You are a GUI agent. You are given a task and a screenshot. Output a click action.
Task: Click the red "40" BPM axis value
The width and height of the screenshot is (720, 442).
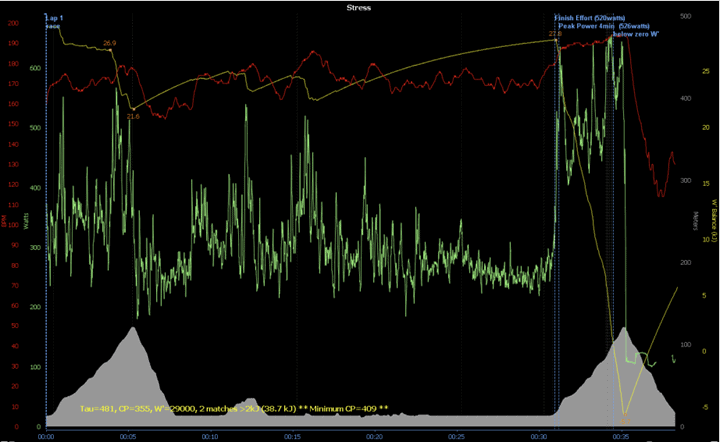15,346
